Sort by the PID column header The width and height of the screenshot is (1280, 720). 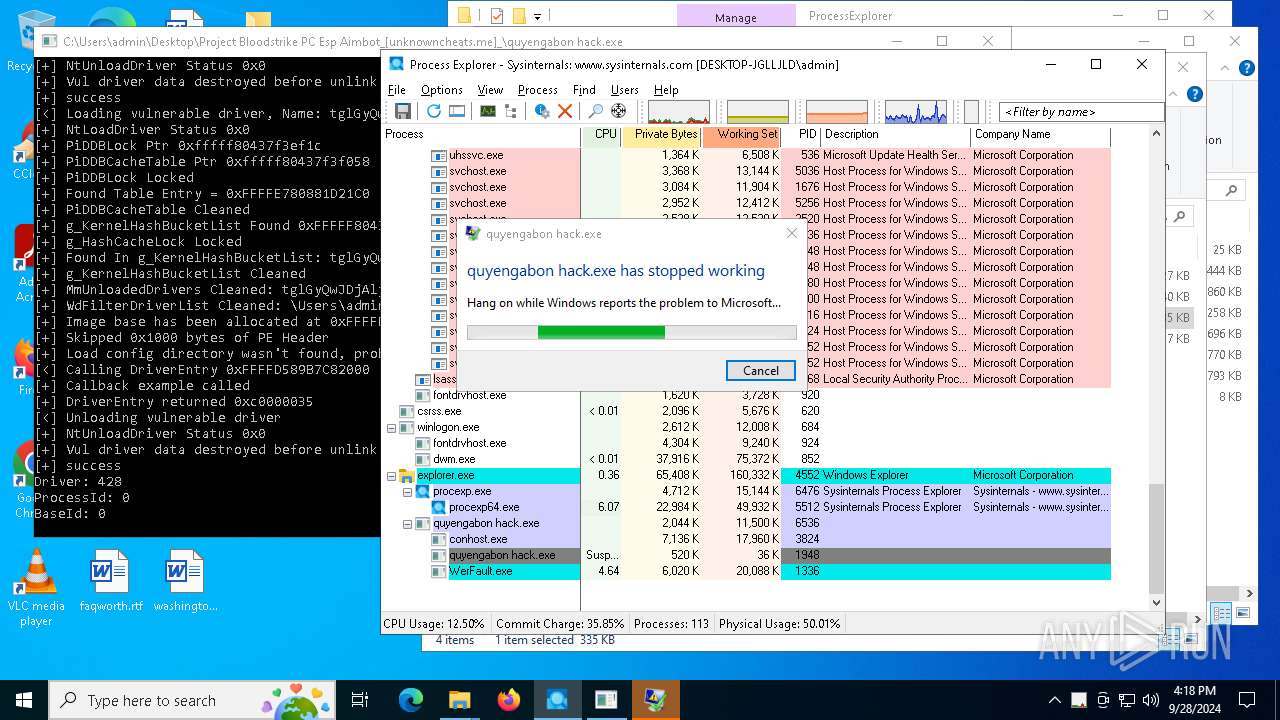(x=802, y=134)
